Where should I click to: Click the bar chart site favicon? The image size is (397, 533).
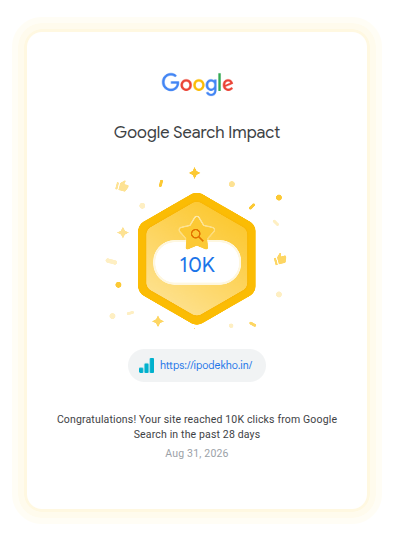pos(146,365)
